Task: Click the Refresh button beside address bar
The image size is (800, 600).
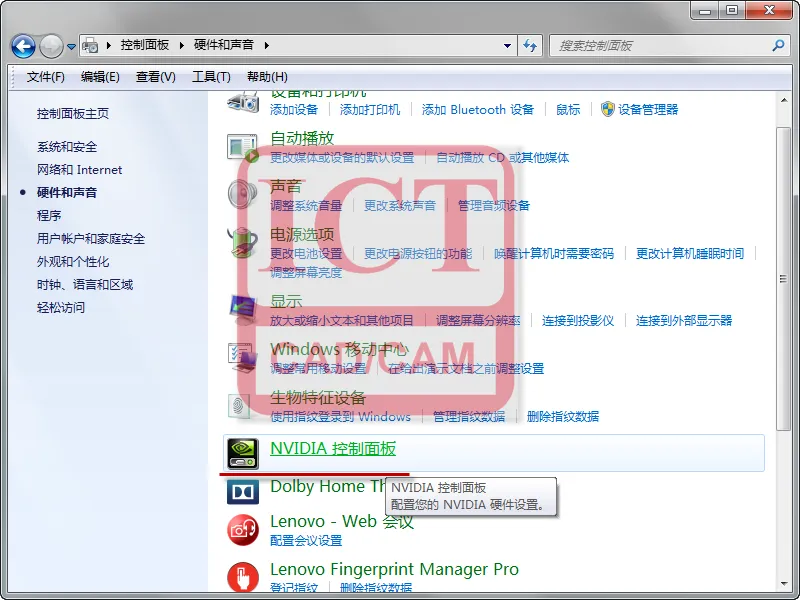Action: (x=530, y=46)
